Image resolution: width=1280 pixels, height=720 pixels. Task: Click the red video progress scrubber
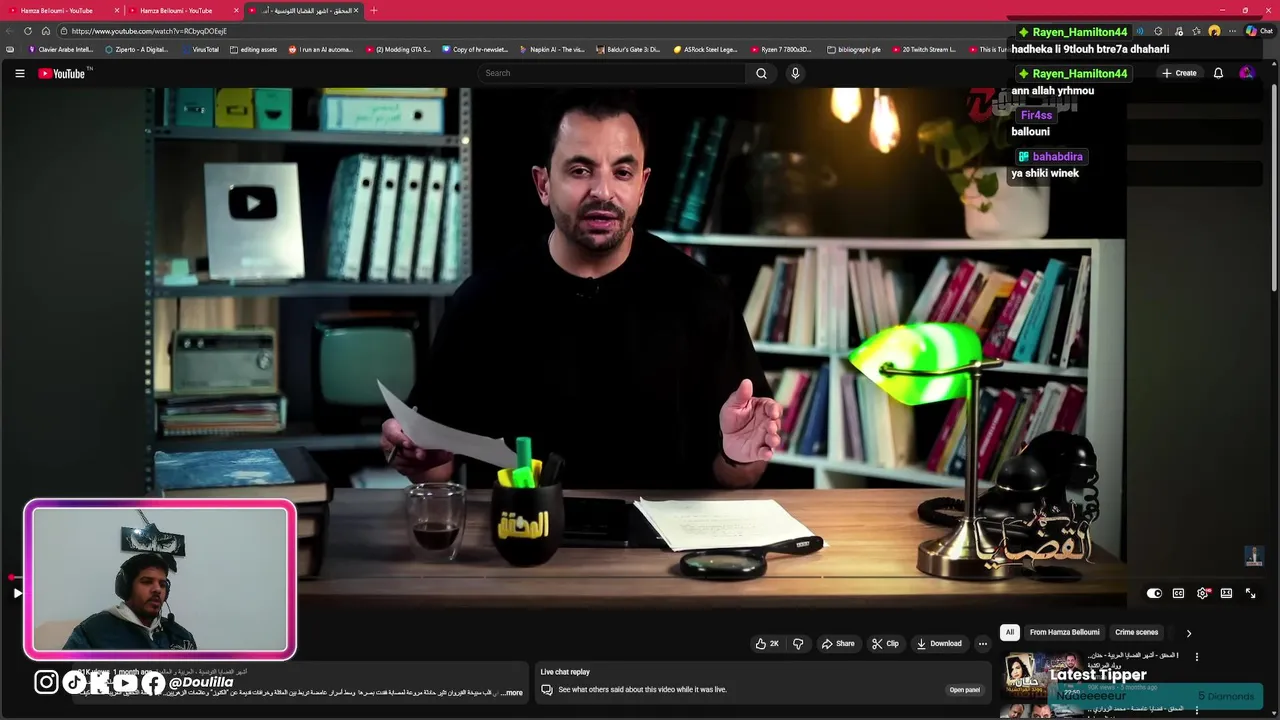(12, 578)
